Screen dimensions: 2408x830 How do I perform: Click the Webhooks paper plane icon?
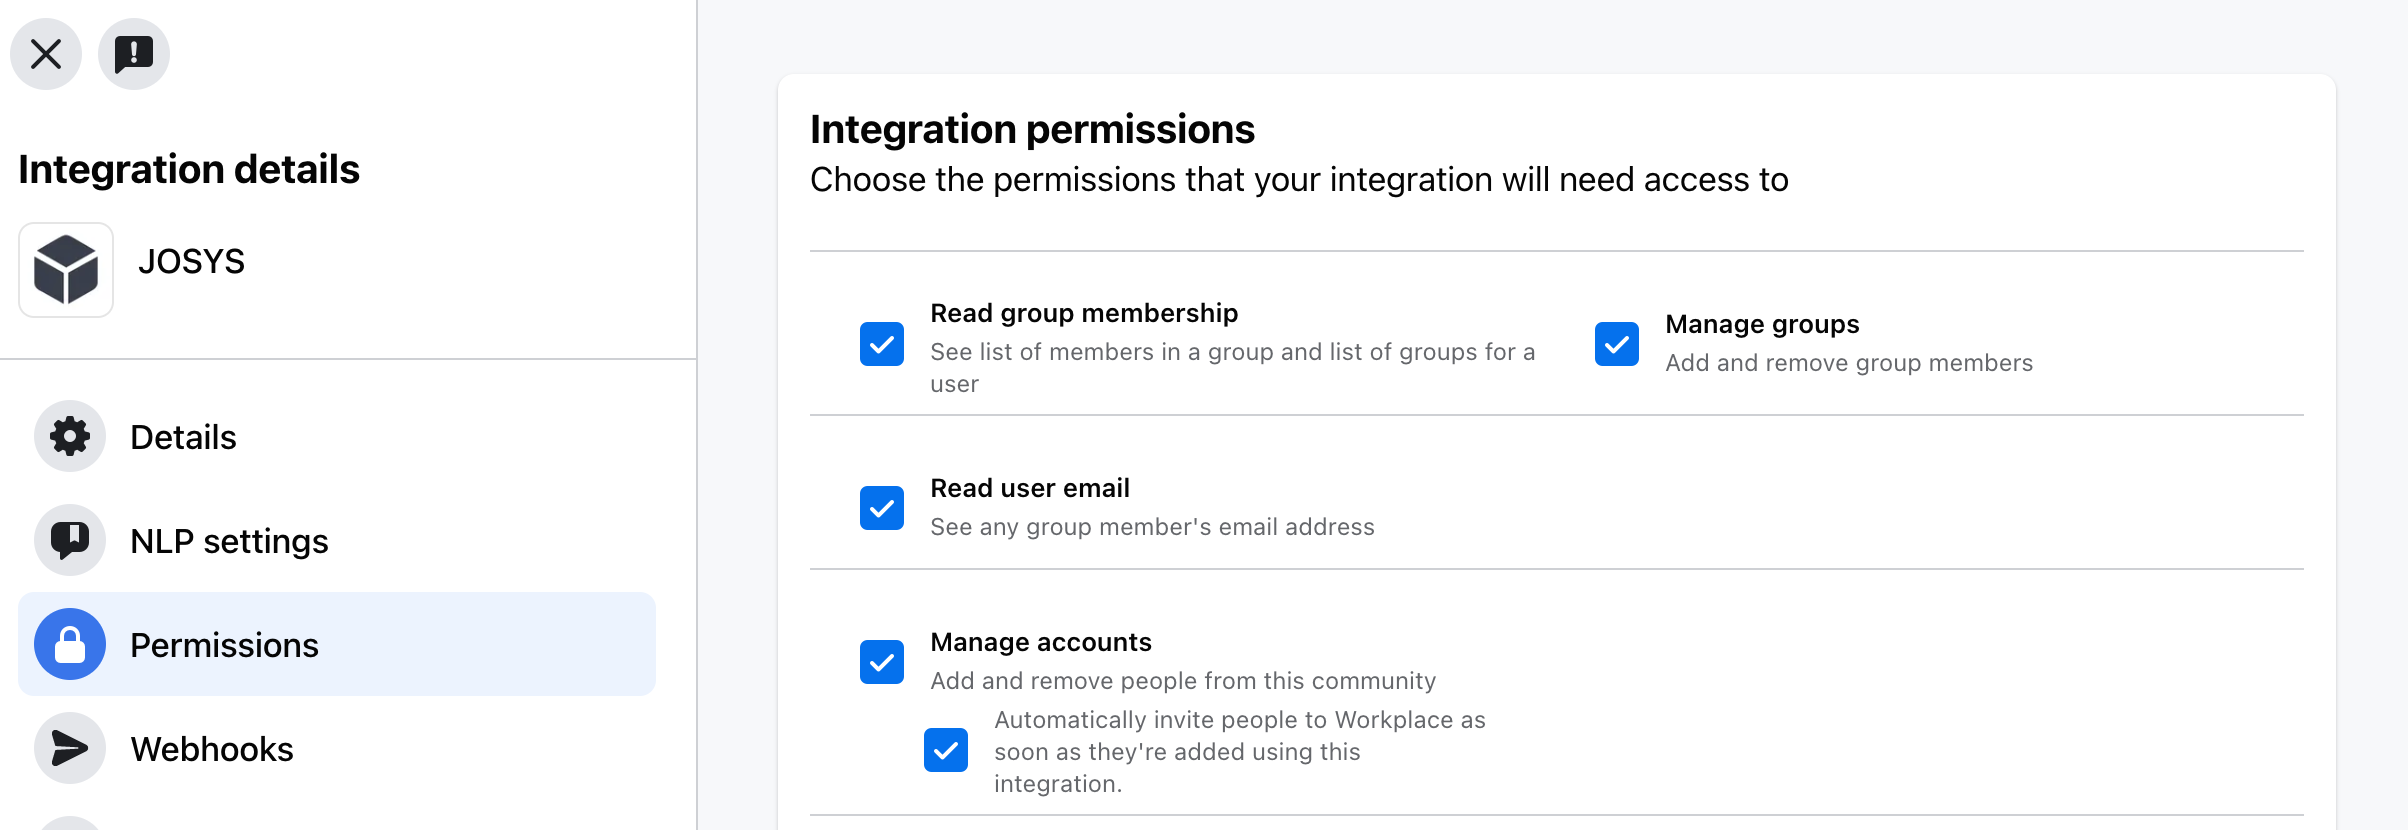[70, 748]
